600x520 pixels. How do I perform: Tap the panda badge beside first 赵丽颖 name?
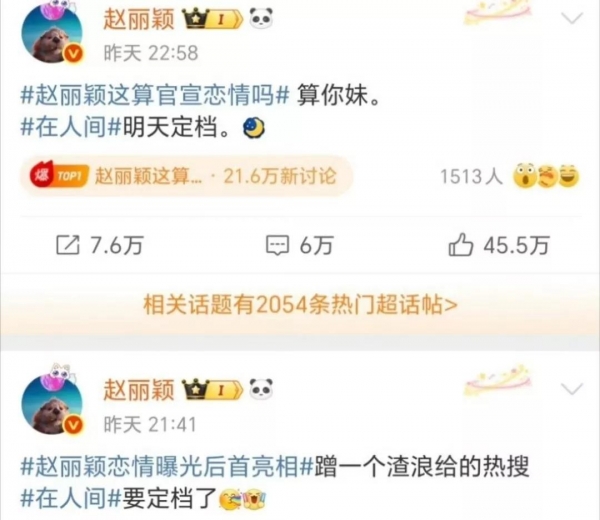coord(261,19)
